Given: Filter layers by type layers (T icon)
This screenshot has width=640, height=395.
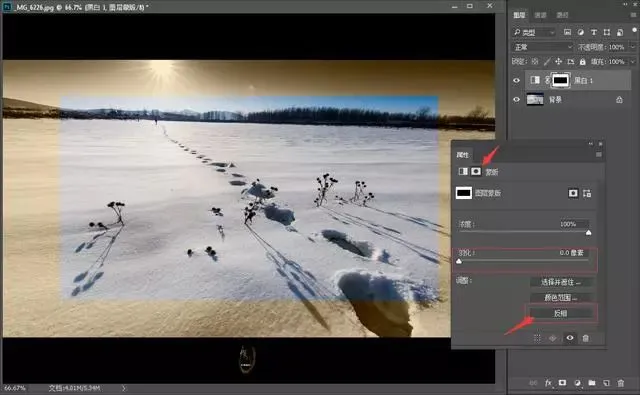Looking at the screenshot, I should click(x=593, y=32).
